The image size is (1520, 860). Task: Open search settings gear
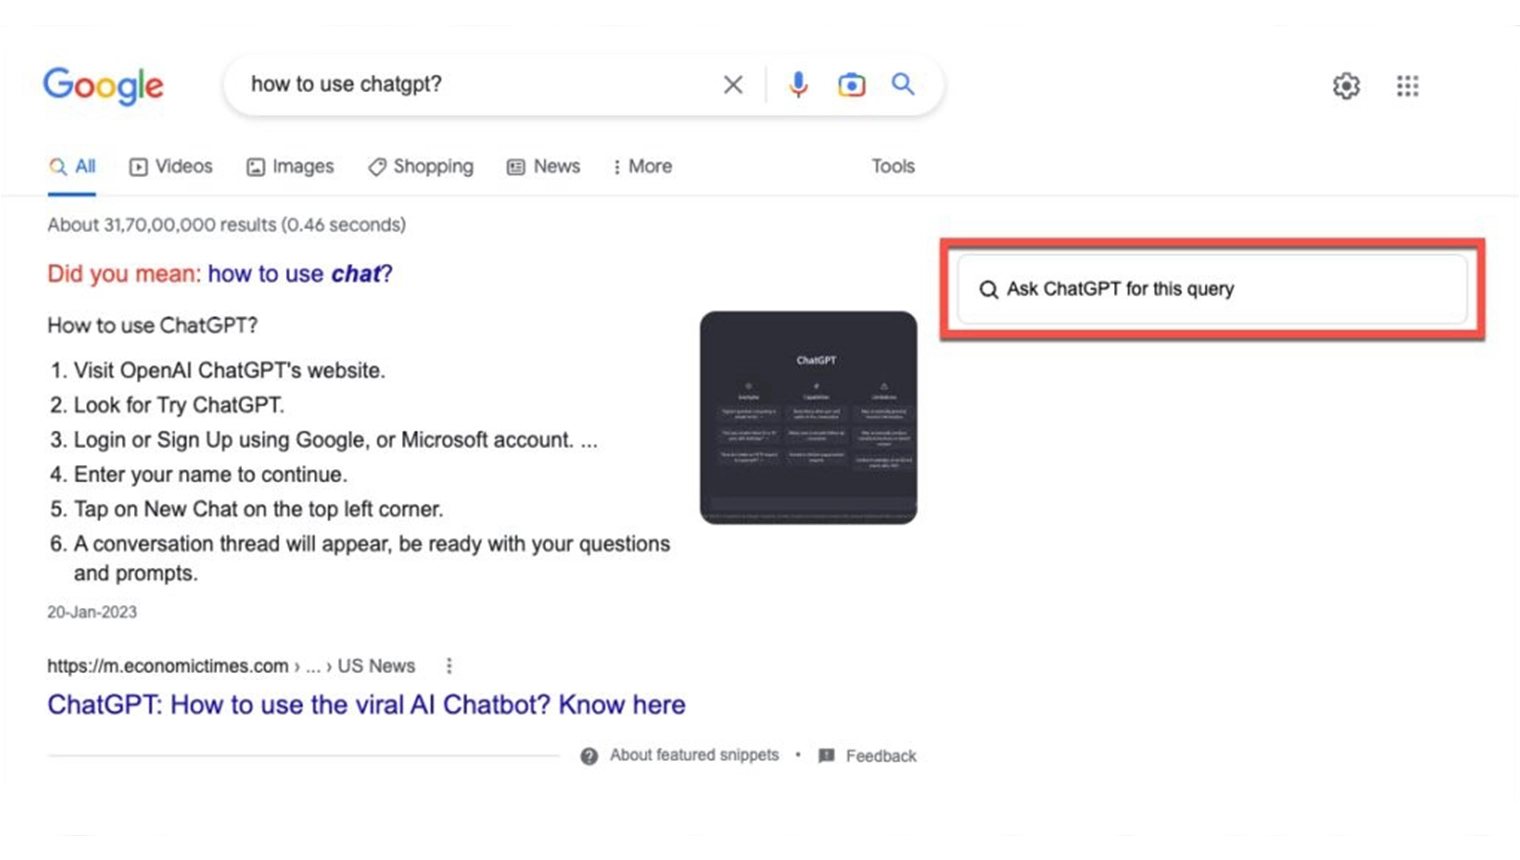click(1346, 86)
